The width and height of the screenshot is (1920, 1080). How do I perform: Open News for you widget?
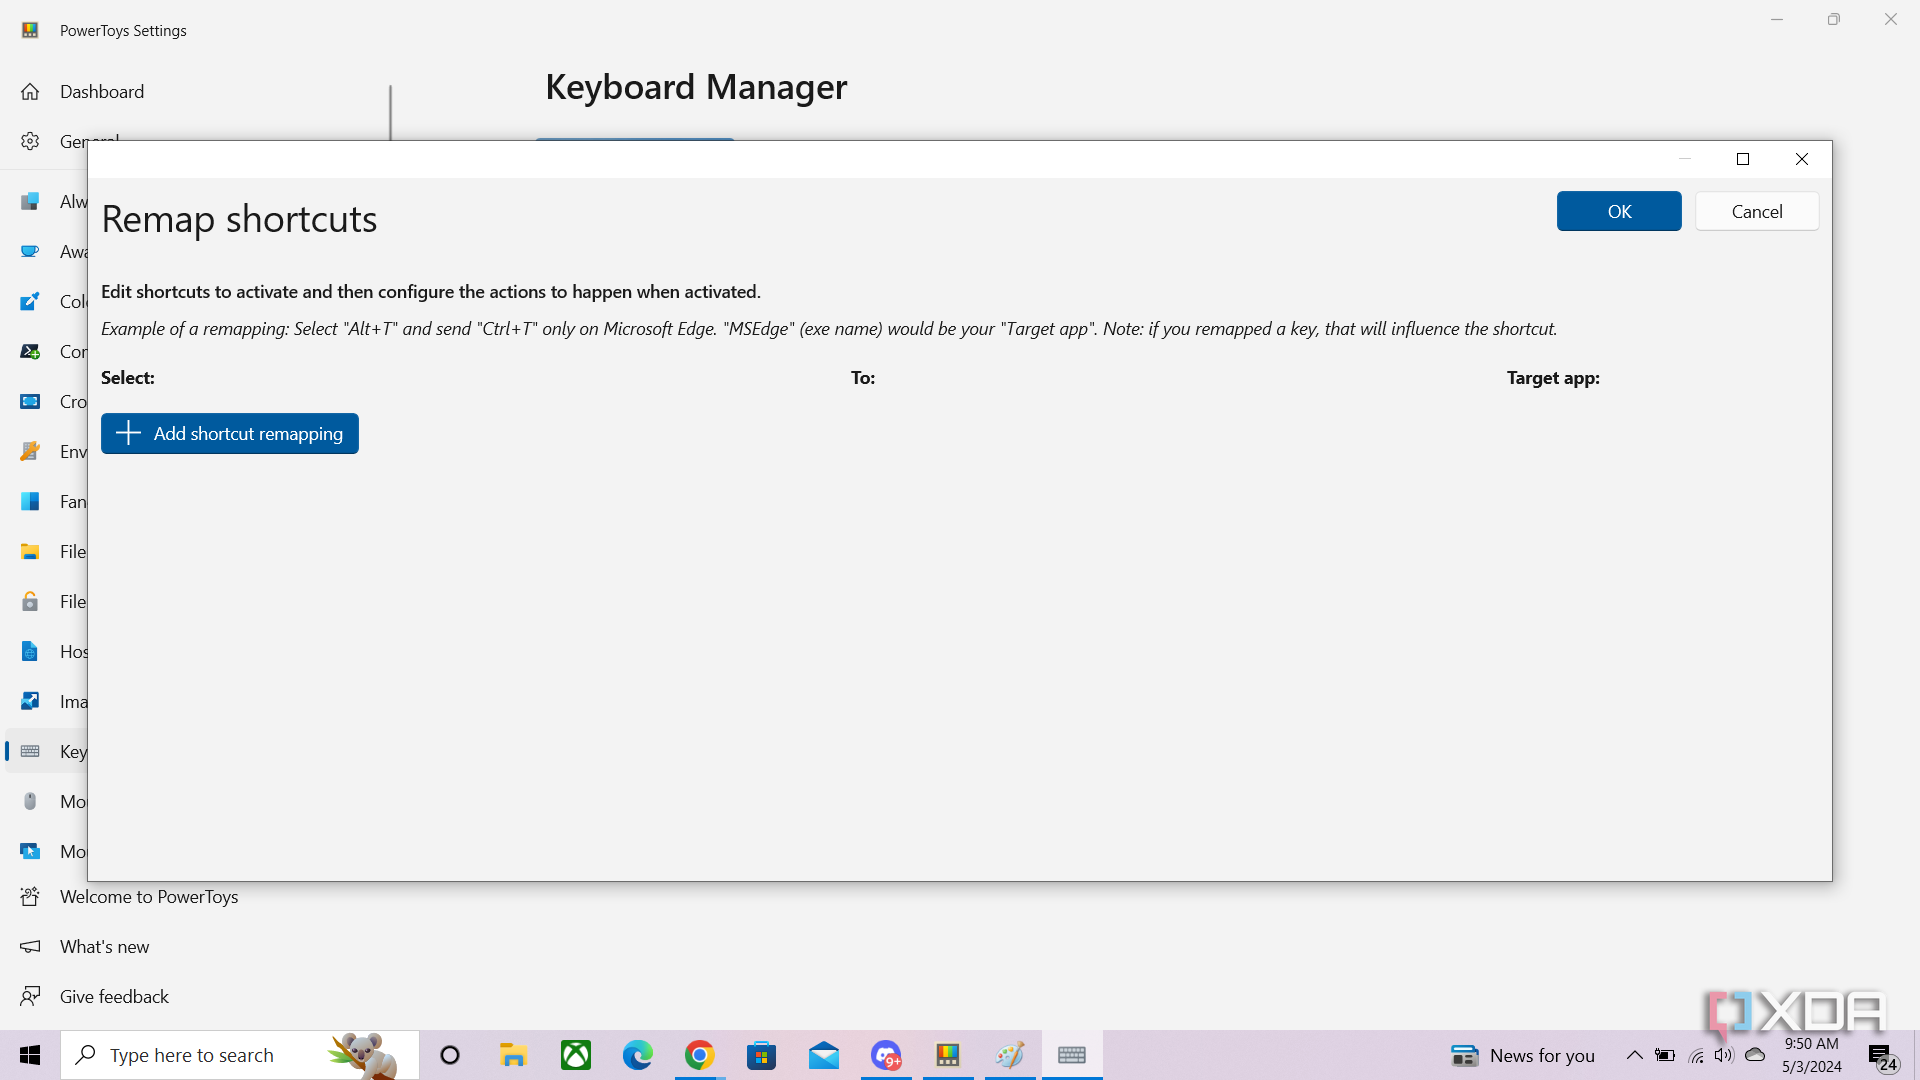pos(1523,1055)
